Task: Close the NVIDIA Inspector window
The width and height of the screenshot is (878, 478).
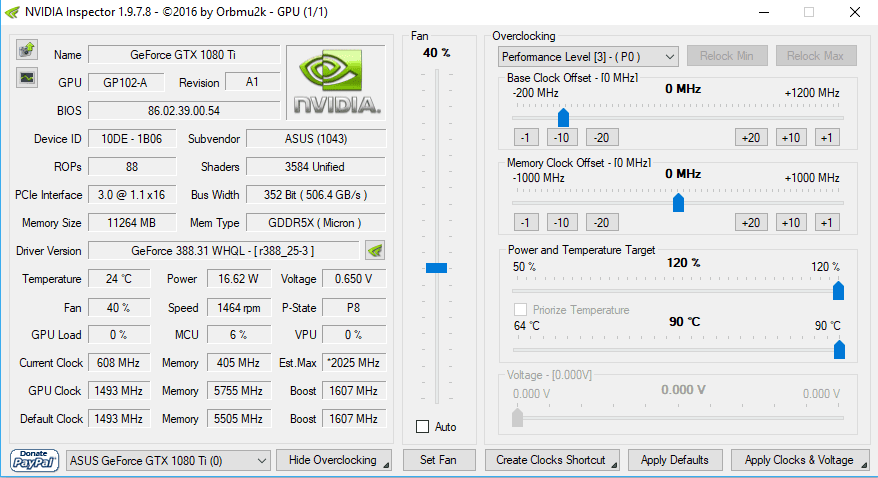Action: (854, 12)
